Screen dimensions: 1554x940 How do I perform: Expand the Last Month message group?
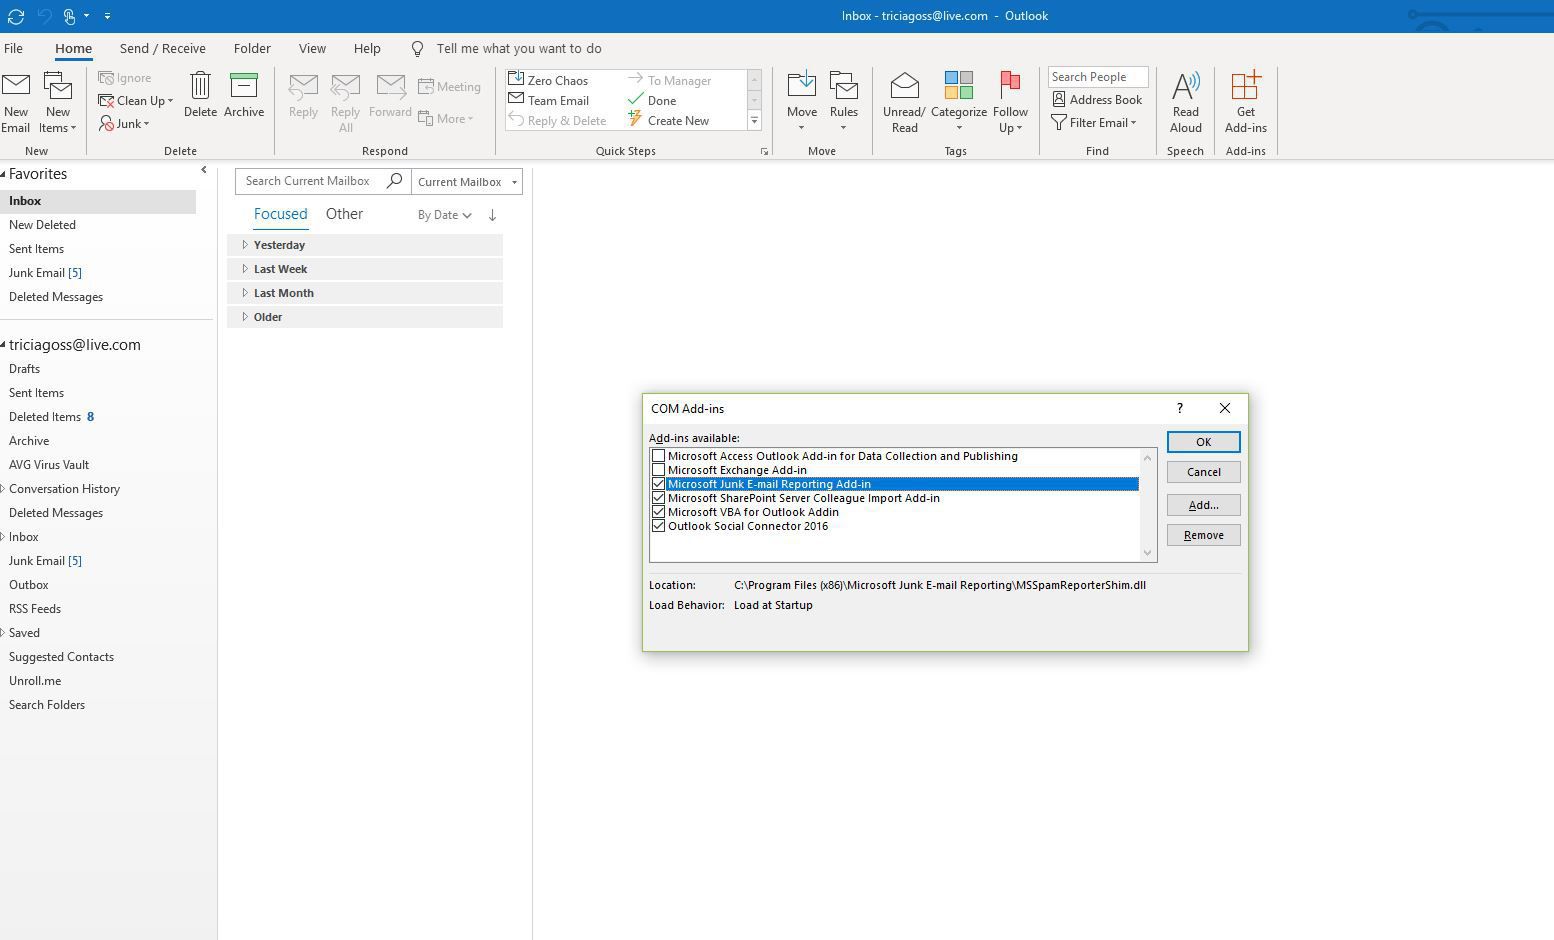pos(245,293)
